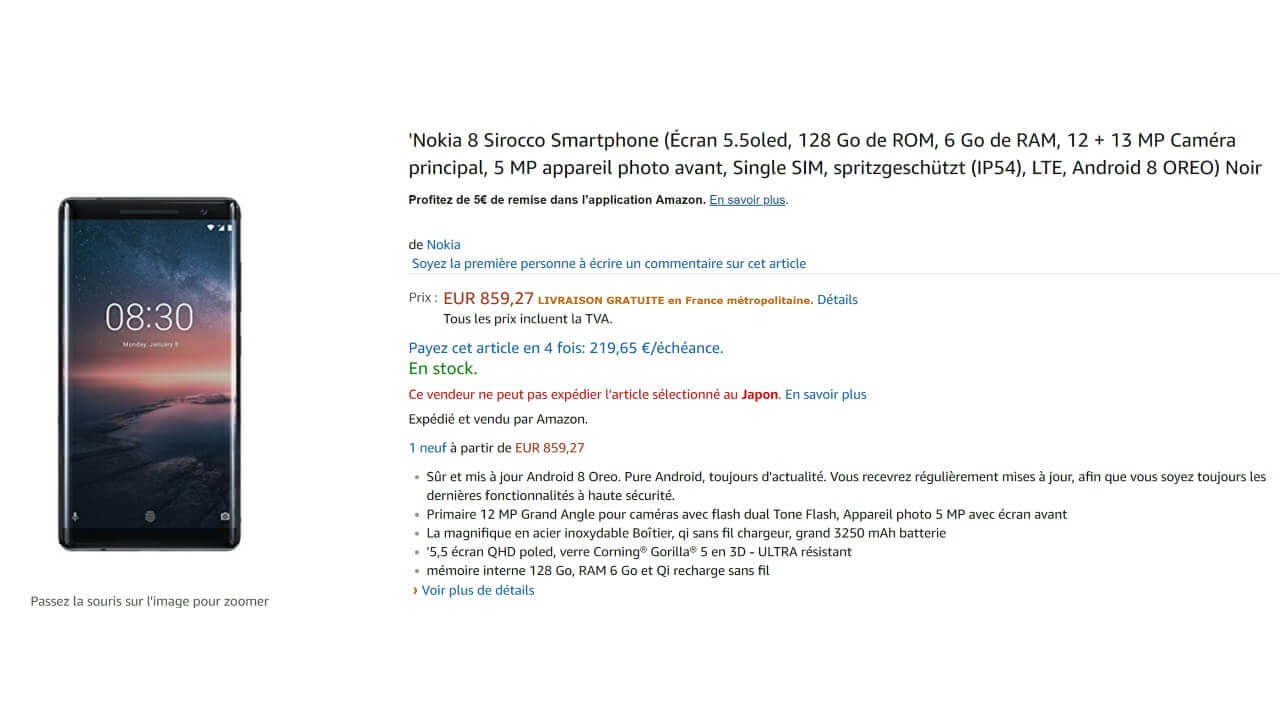Click the "LIVRAISON GRATUITE" label
The image size is (1280, 720).
point(601,299)
